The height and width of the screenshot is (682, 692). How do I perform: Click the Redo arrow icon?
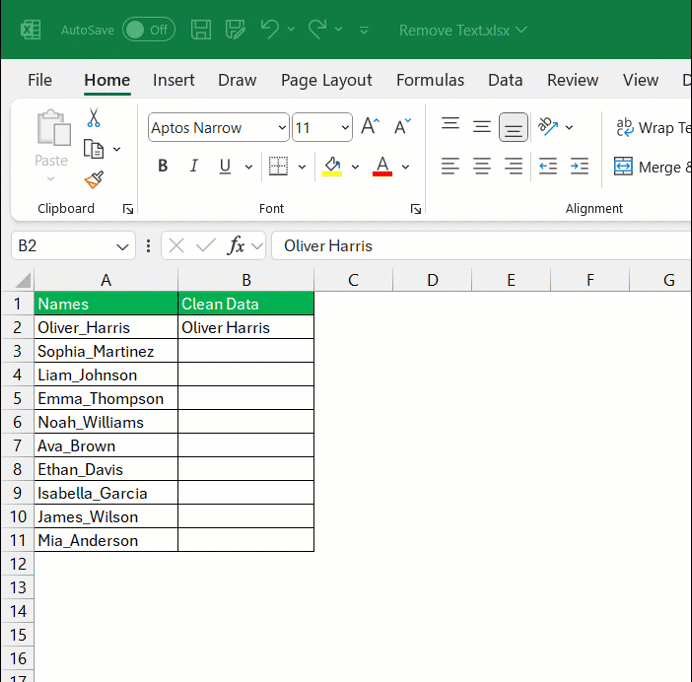pyautogui.click(x=317, y=29)
